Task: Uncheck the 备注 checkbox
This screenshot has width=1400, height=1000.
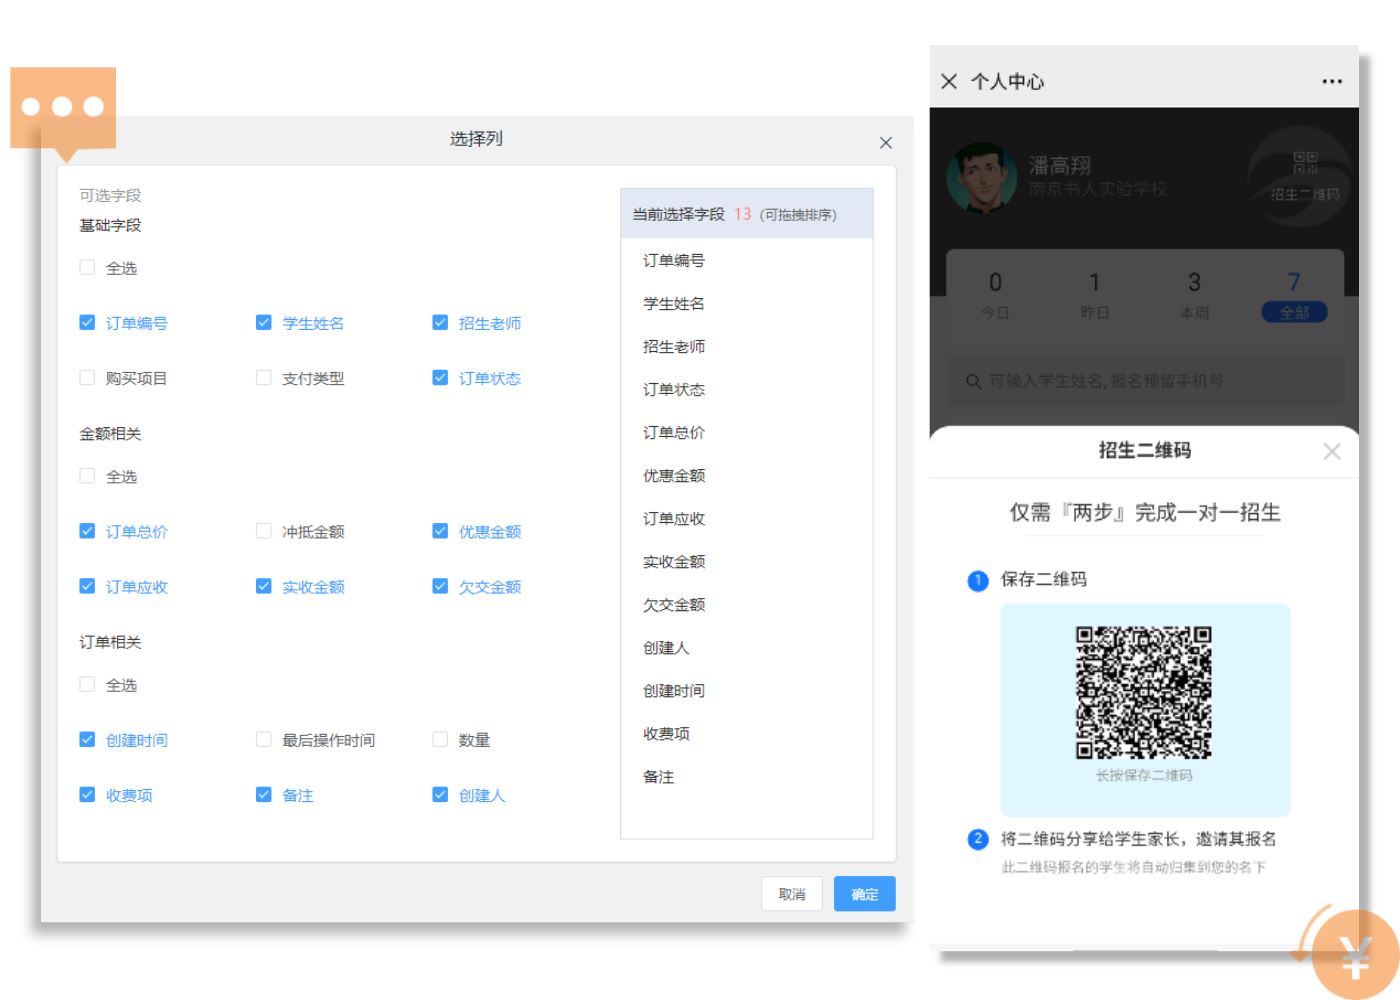Action: coord(263,794)
